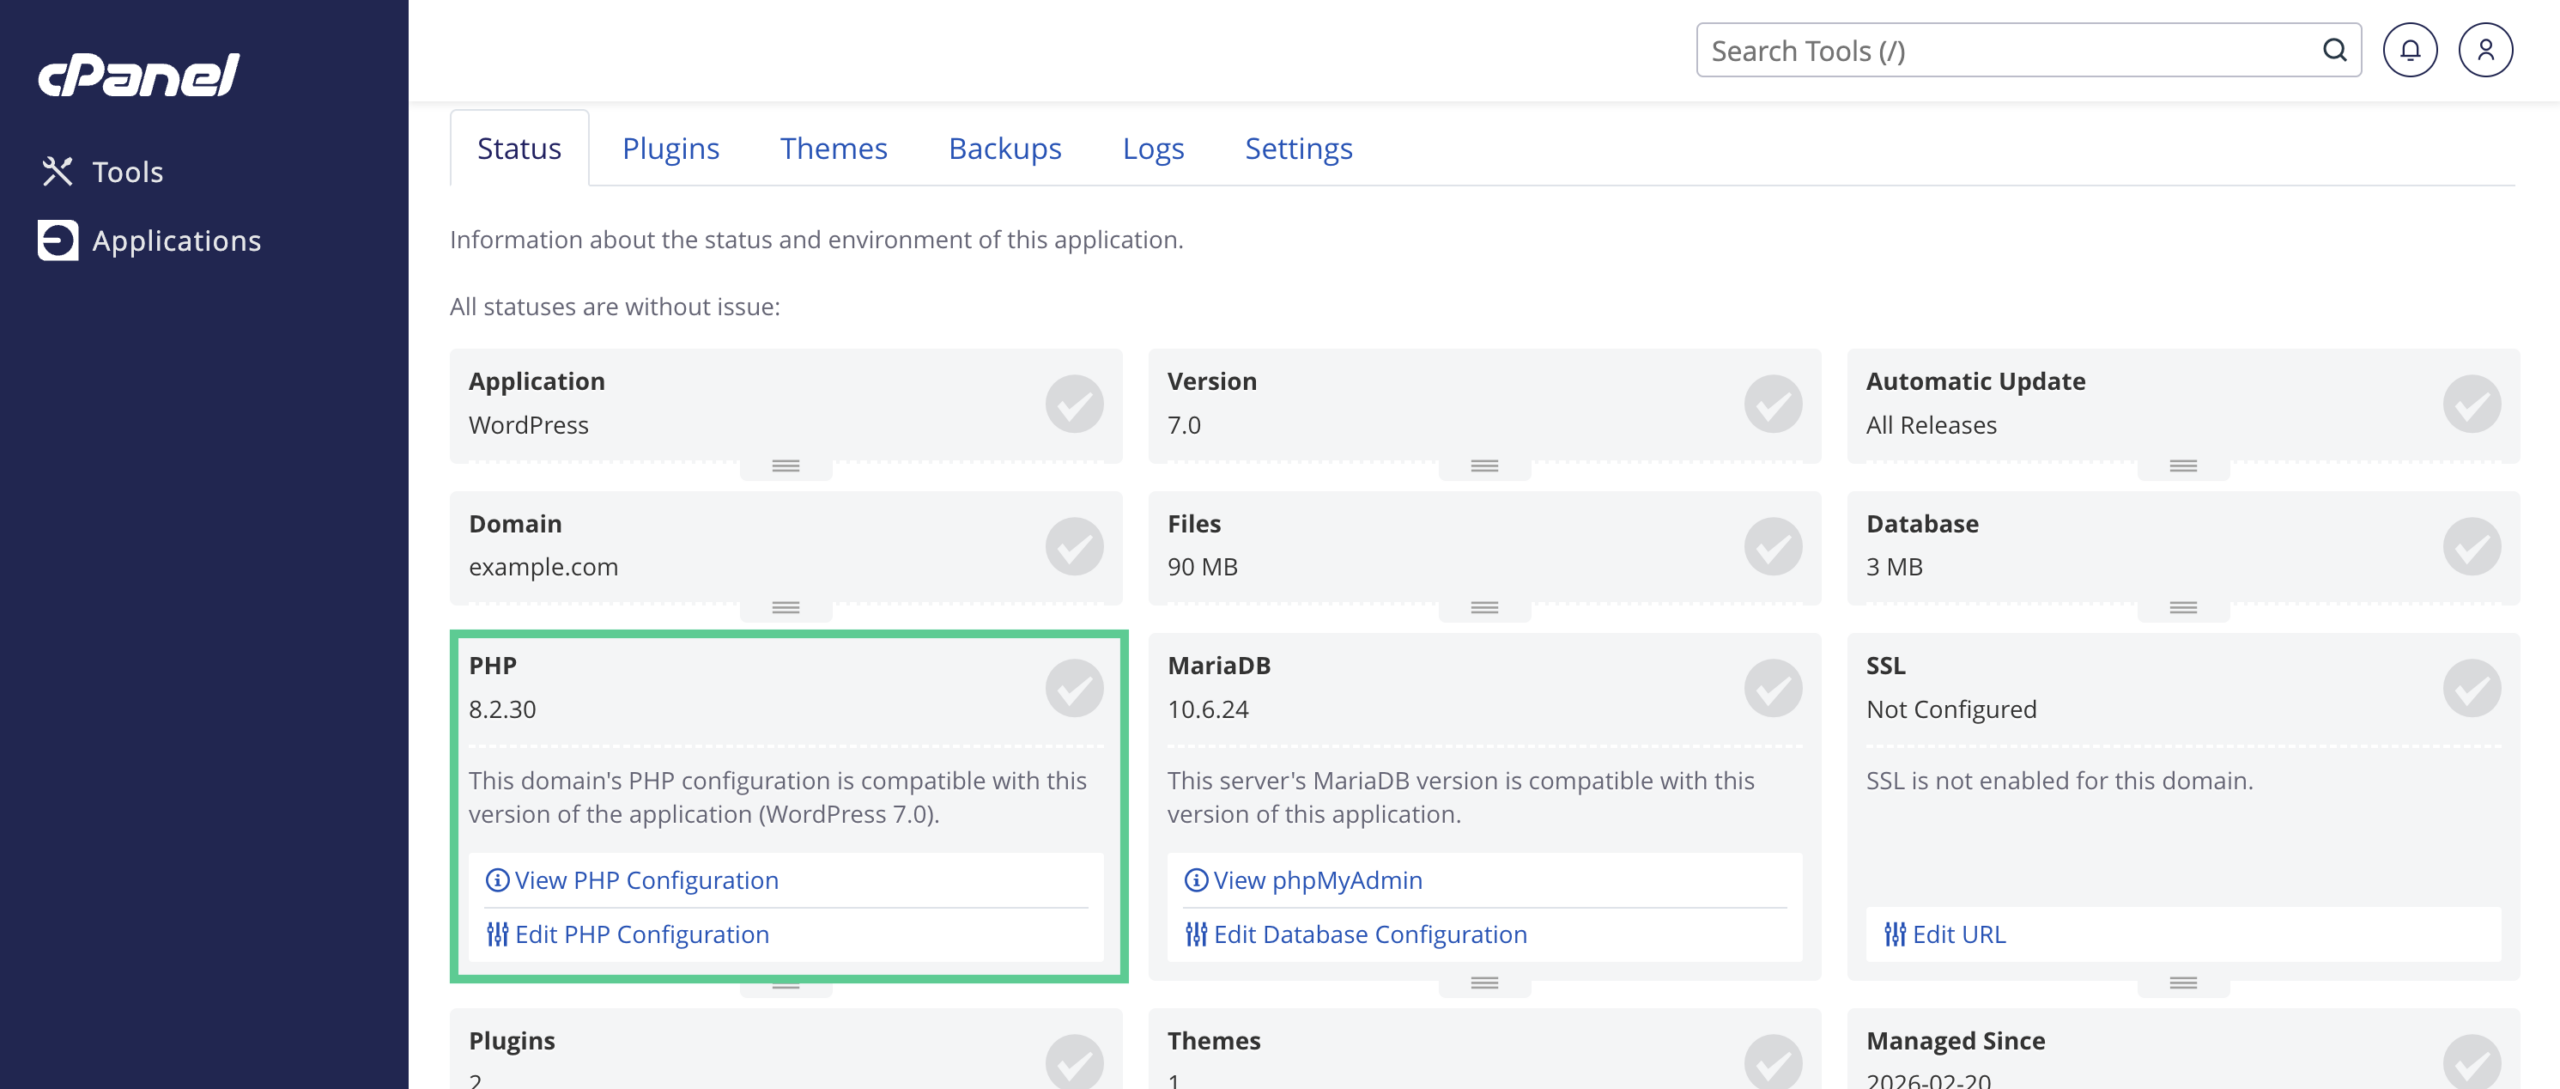Go to the Settings tab

pos(1298,148)
